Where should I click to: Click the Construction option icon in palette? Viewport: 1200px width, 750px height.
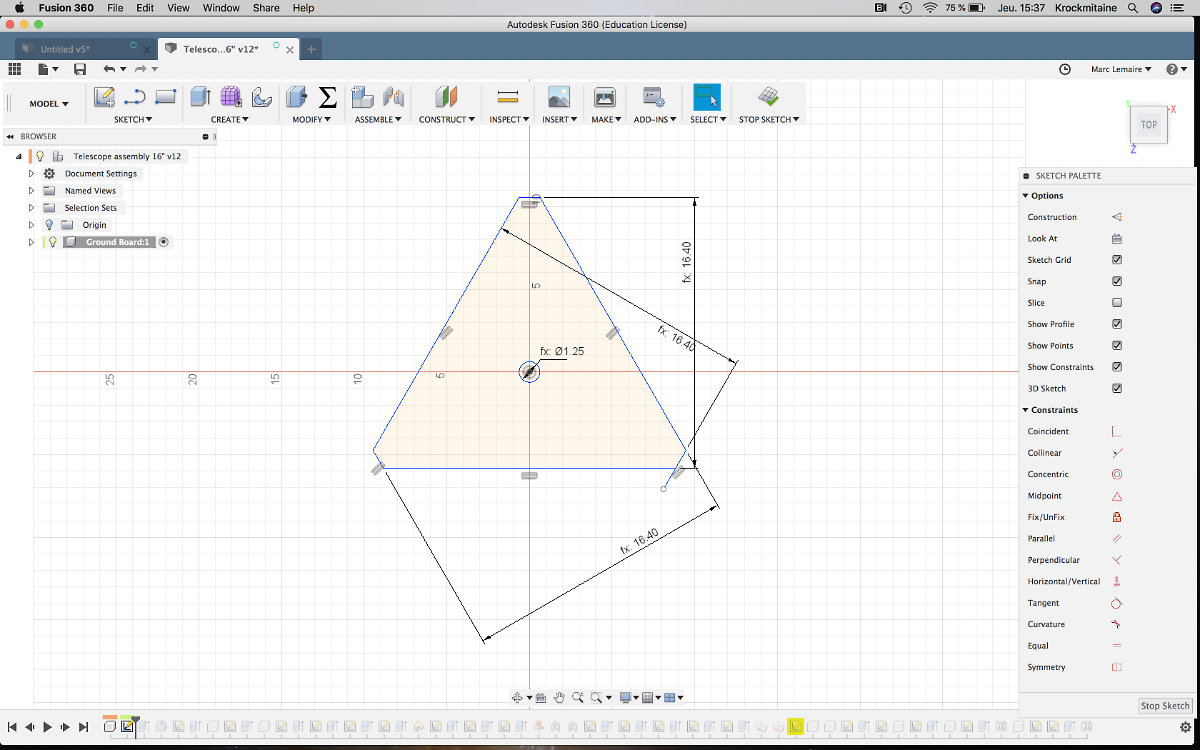point(1117,217)
